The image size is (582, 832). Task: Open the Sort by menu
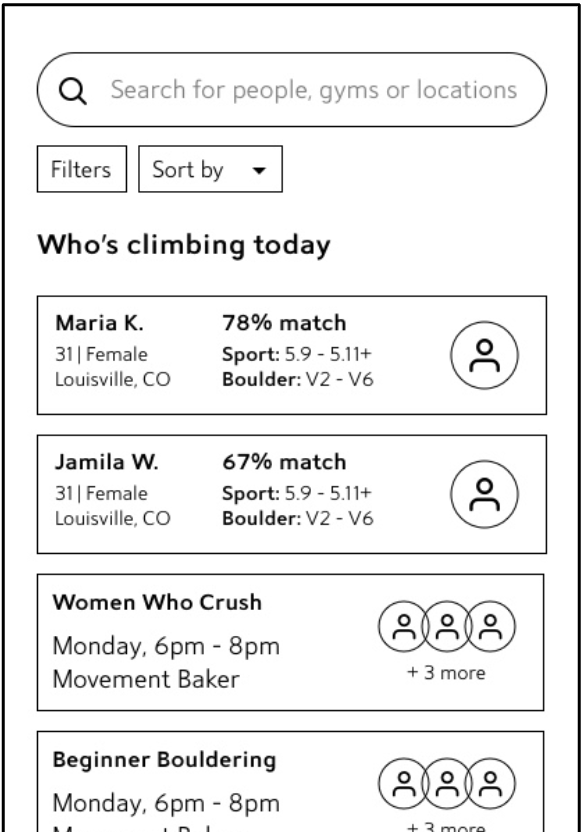pyautogui.click(x=211, y=169)
